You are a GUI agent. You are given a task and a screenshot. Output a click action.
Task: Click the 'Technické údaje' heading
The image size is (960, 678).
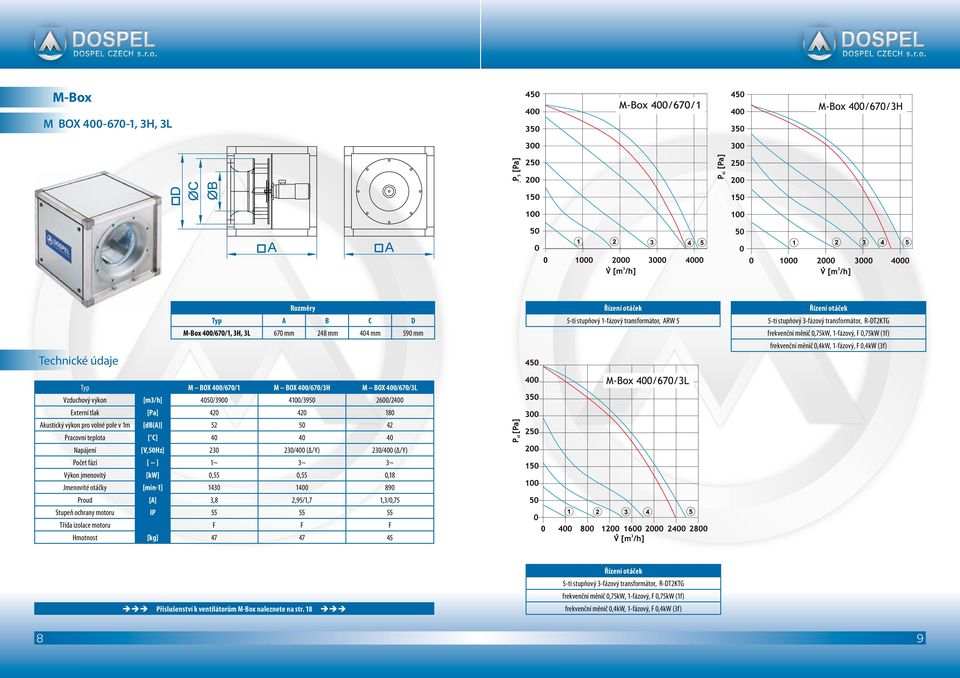78,361
